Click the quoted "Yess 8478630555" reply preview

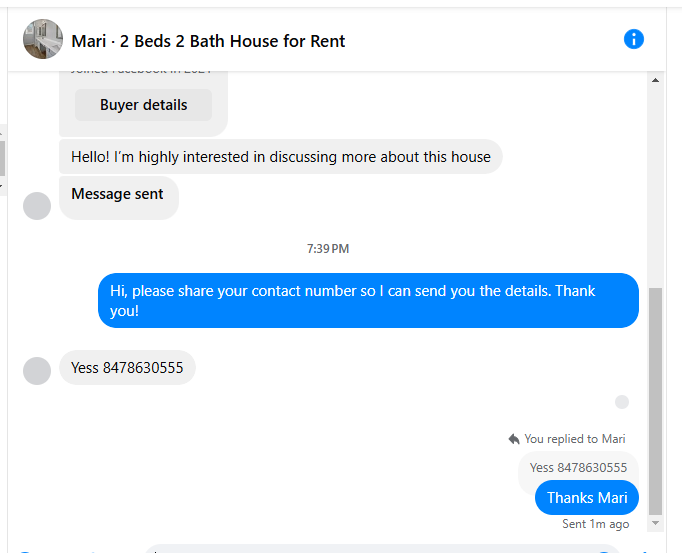click(578, 468)
